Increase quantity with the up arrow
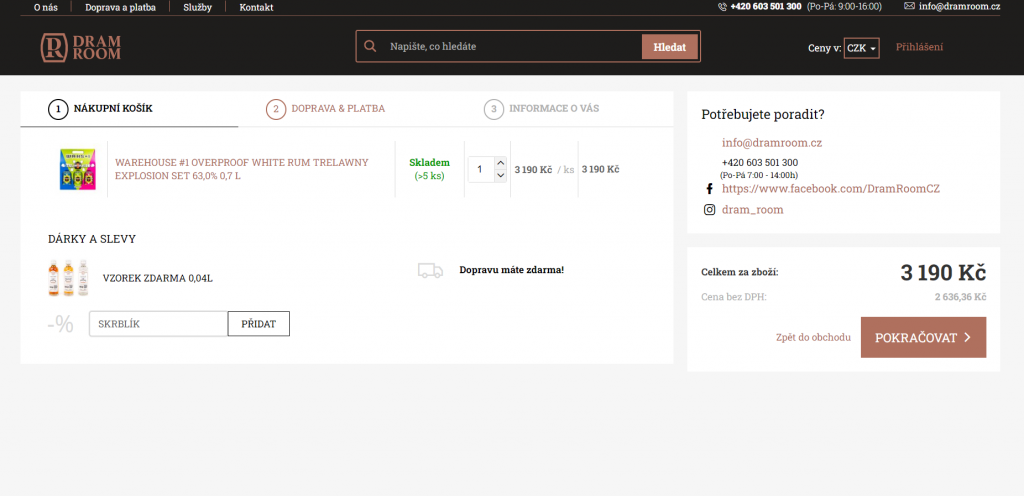1024x496 pixels. [x=500, y=163]
